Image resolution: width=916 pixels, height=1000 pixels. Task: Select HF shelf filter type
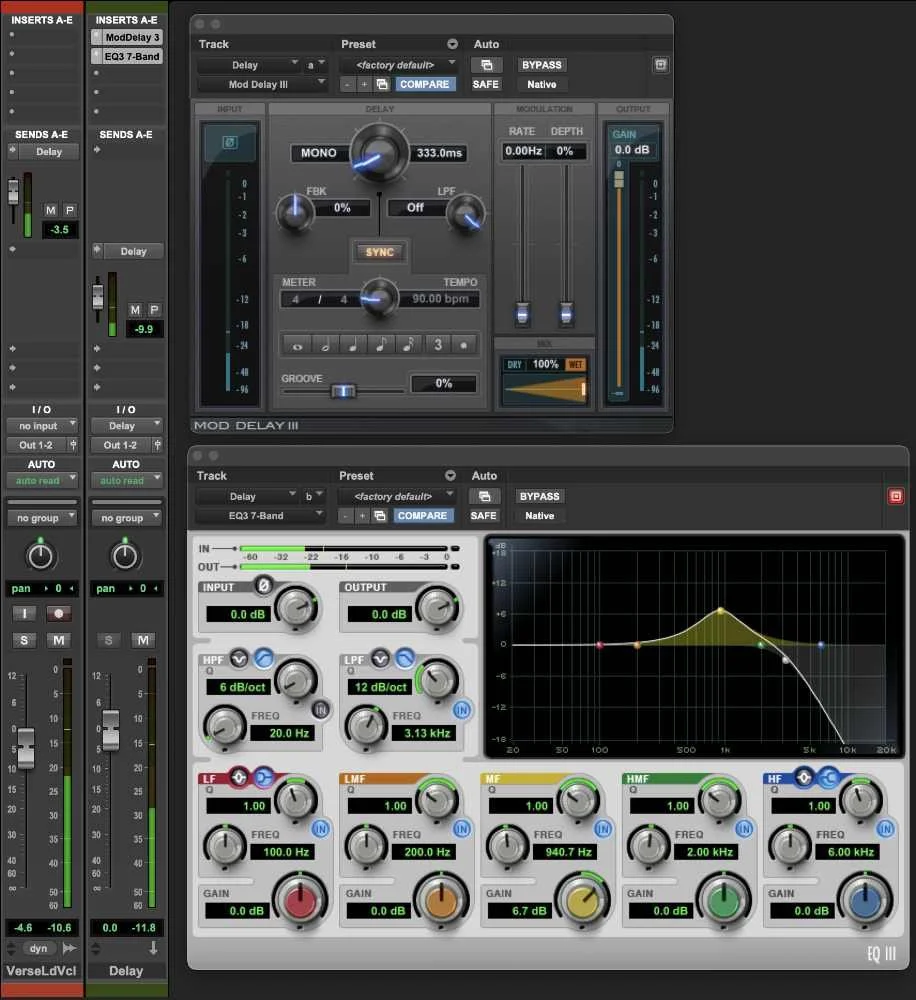pos(829,777)
